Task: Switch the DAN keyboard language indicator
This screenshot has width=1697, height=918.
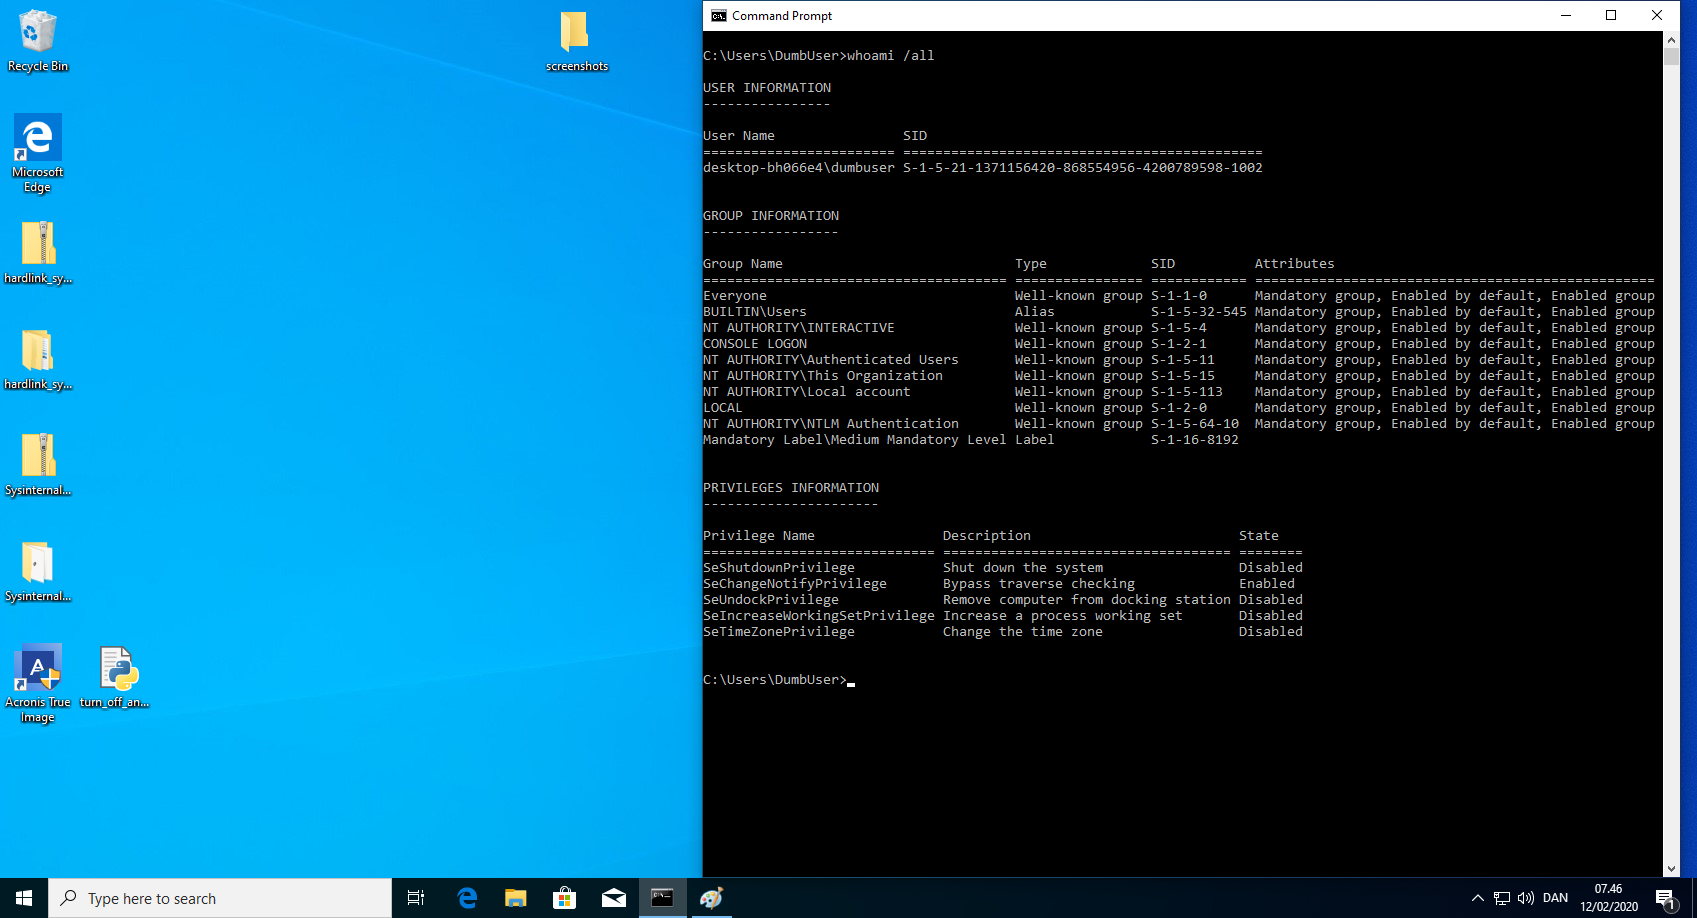Action: 1555,898
